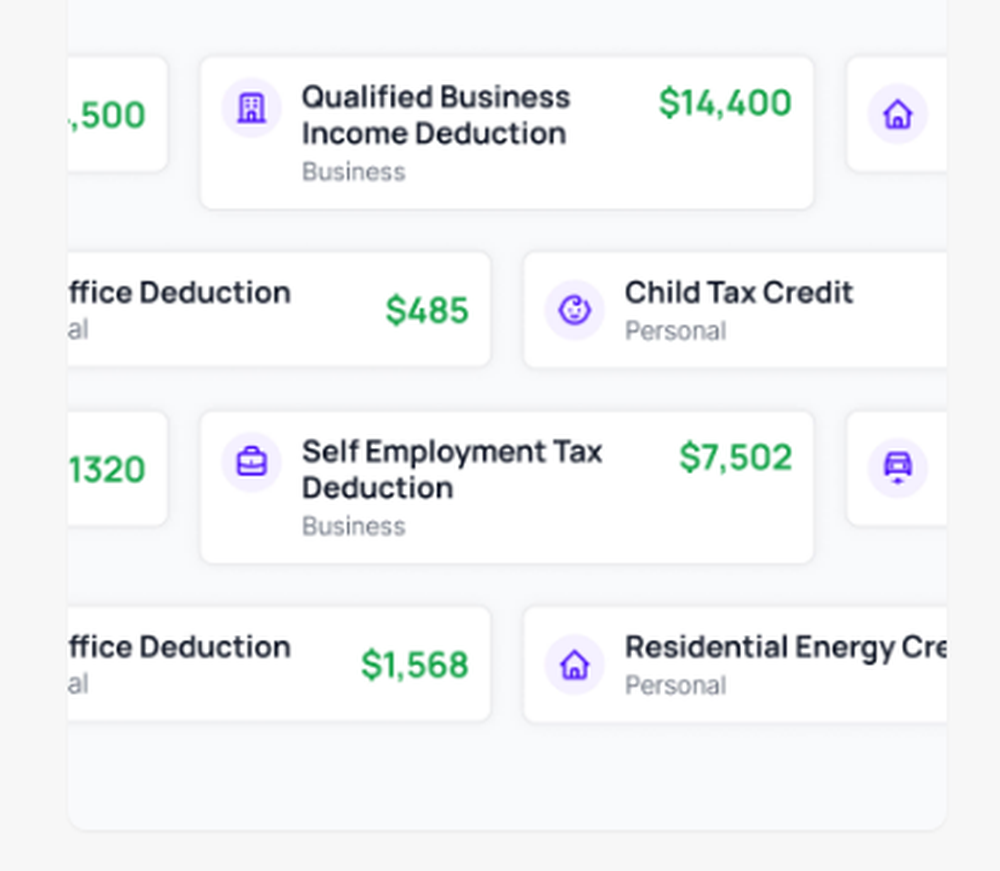Click the briefcase icon for Self Employment Tax
The width and height of the screenshot is (1000, 871).
point(251,462)
